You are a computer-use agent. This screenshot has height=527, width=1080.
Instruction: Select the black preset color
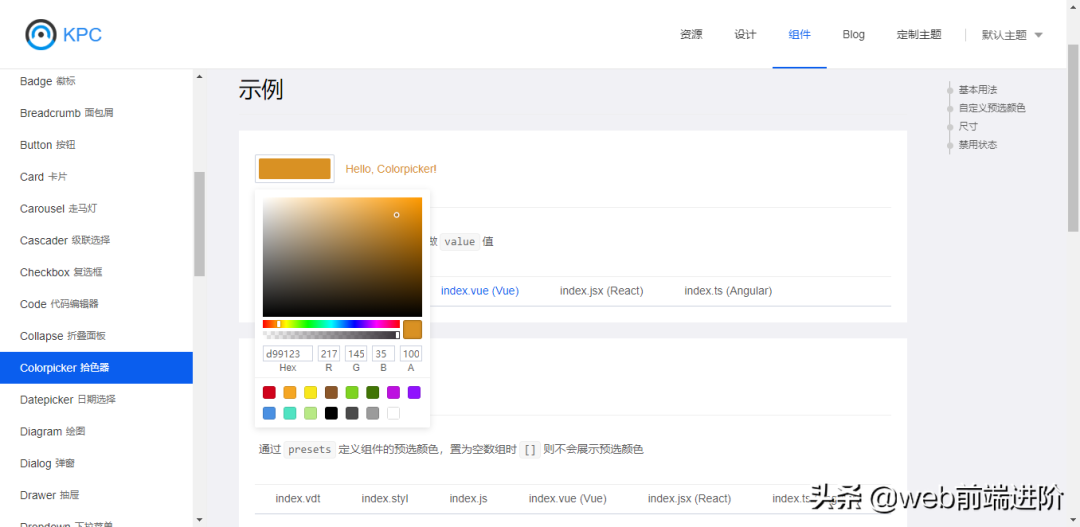331,413
